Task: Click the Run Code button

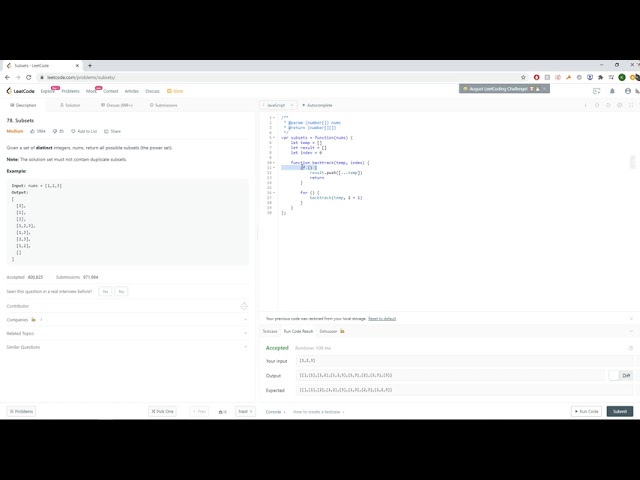Action: (587, 411)
